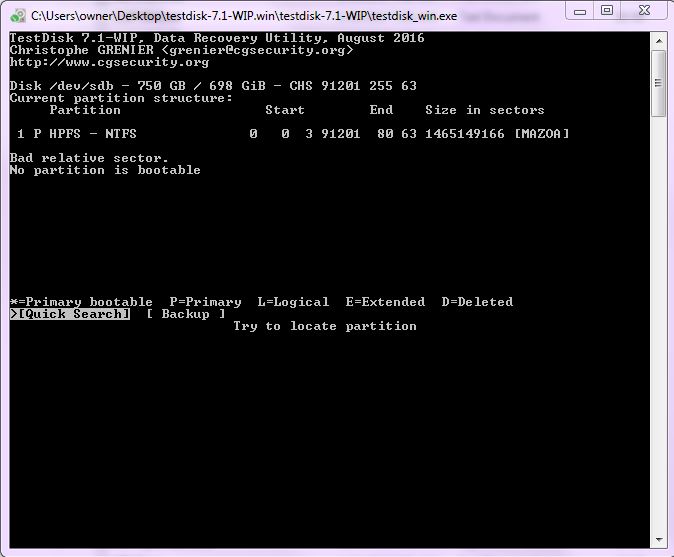The width and height of the screenshot is (674, 557).
Task: Click the 'End' column header
Action: tap(381, 110)
